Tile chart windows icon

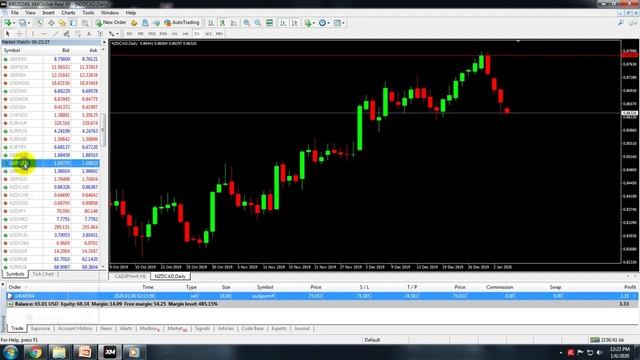pyautogui.click(x=269, y=23)
